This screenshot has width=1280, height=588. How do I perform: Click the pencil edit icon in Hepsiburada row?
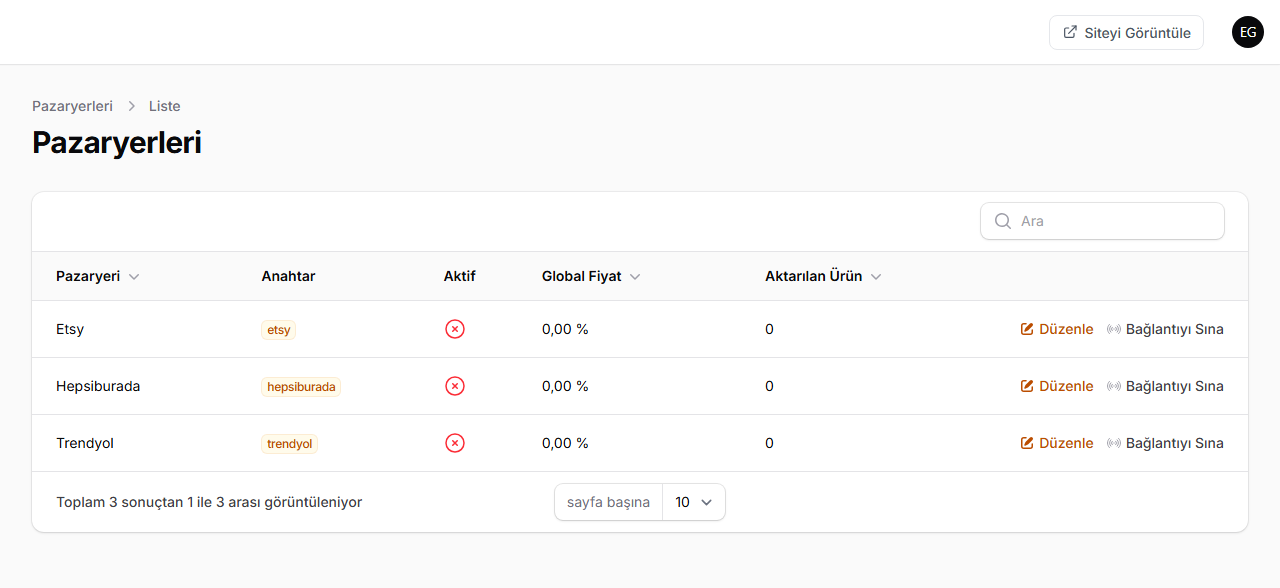tap(1027, 386)
